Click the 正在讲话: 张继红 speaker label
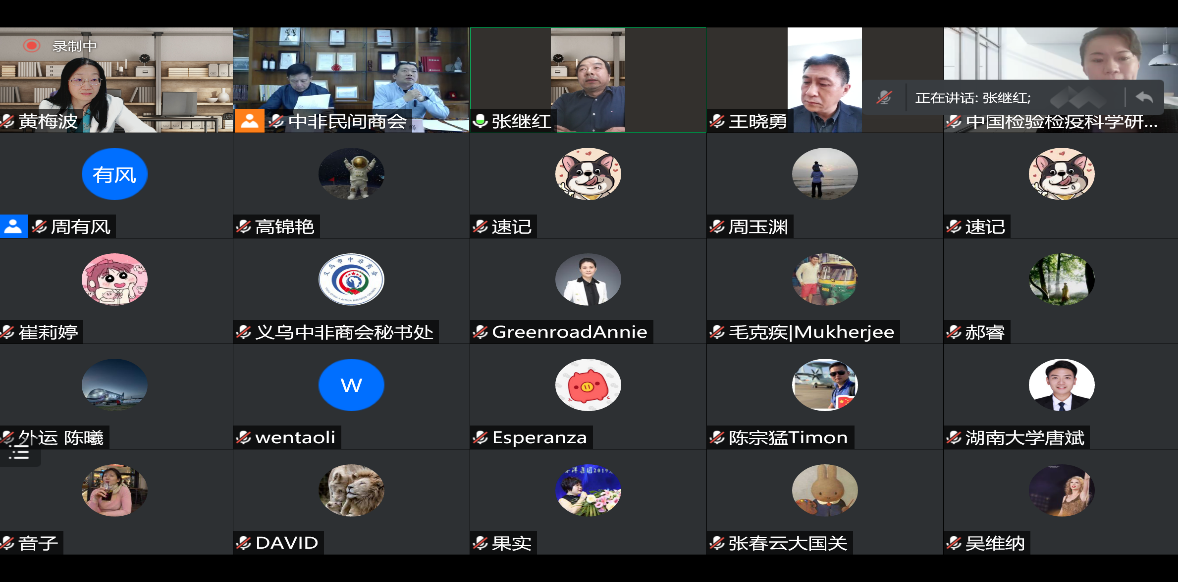The width and height of the screenshot is (1178, 582). click(x=972, y=98)
